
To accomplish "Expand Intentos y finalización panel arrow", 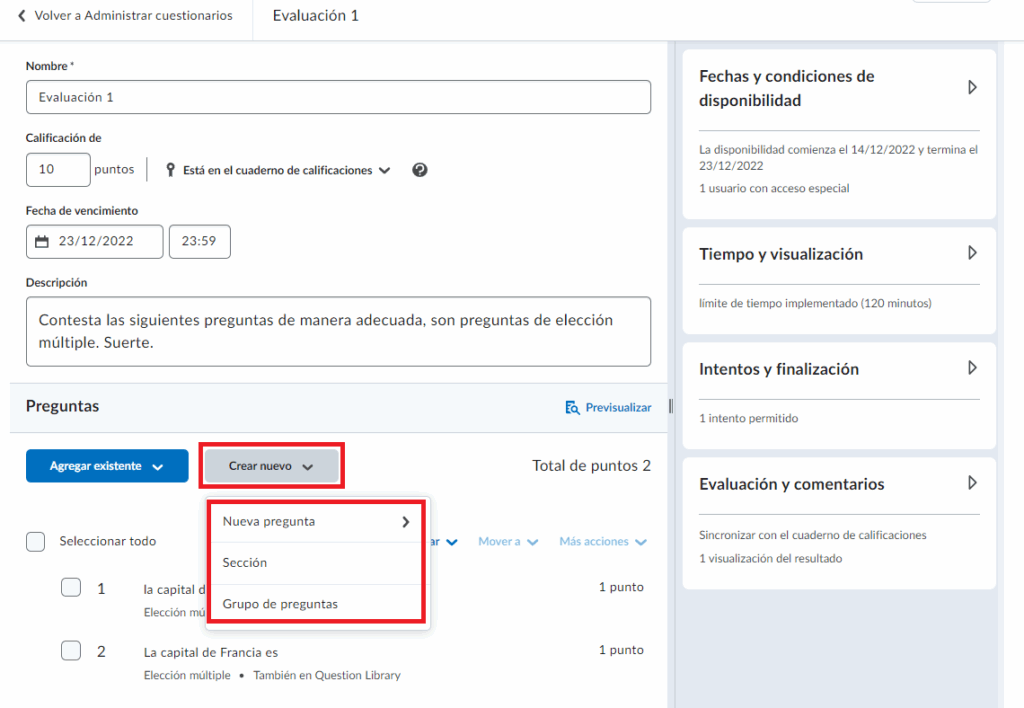I will 971,368.
